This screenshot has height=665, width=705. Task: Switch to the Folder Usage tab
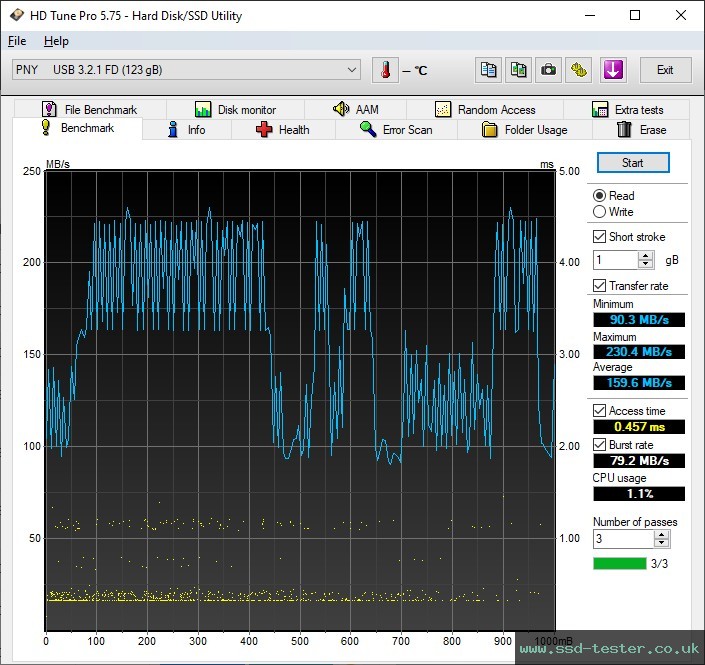click(525, 129)
